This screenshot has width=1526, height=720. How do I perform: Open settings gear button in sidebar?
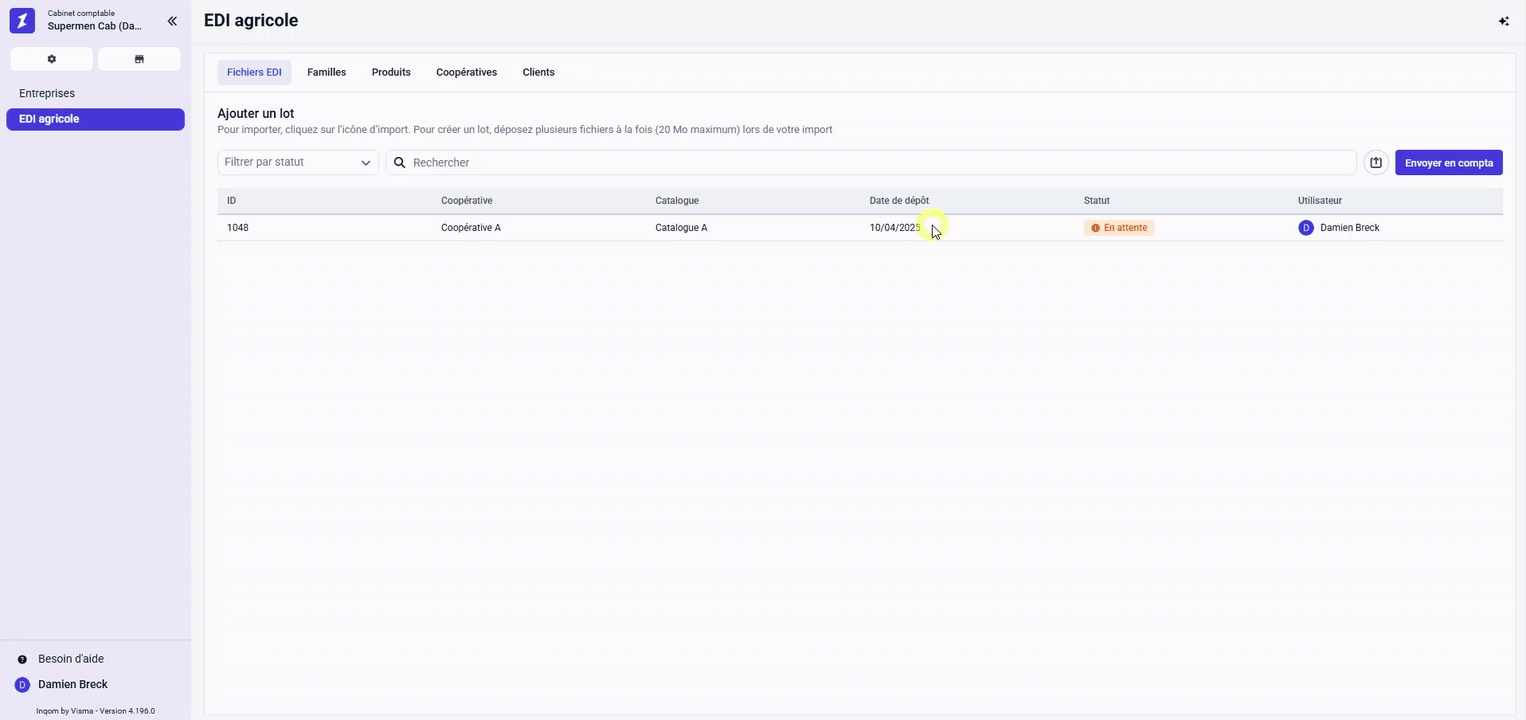[x=52, y=59]
